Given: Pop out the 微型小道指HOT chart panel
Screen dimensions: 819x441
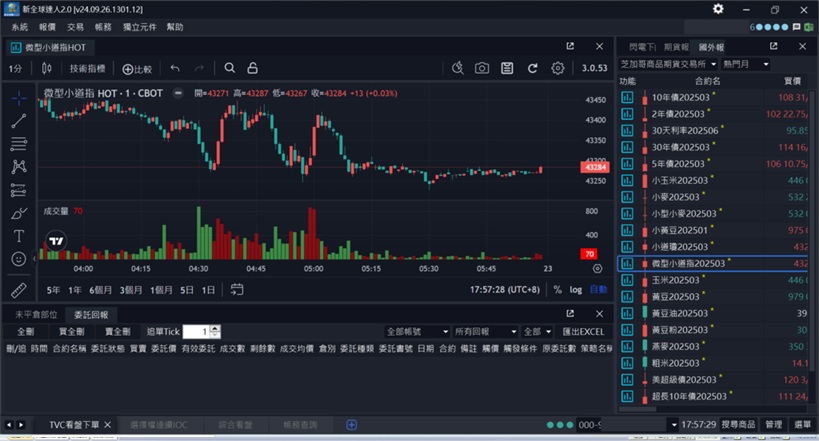Looking at the screenshot, I should (x=570, y=47).
